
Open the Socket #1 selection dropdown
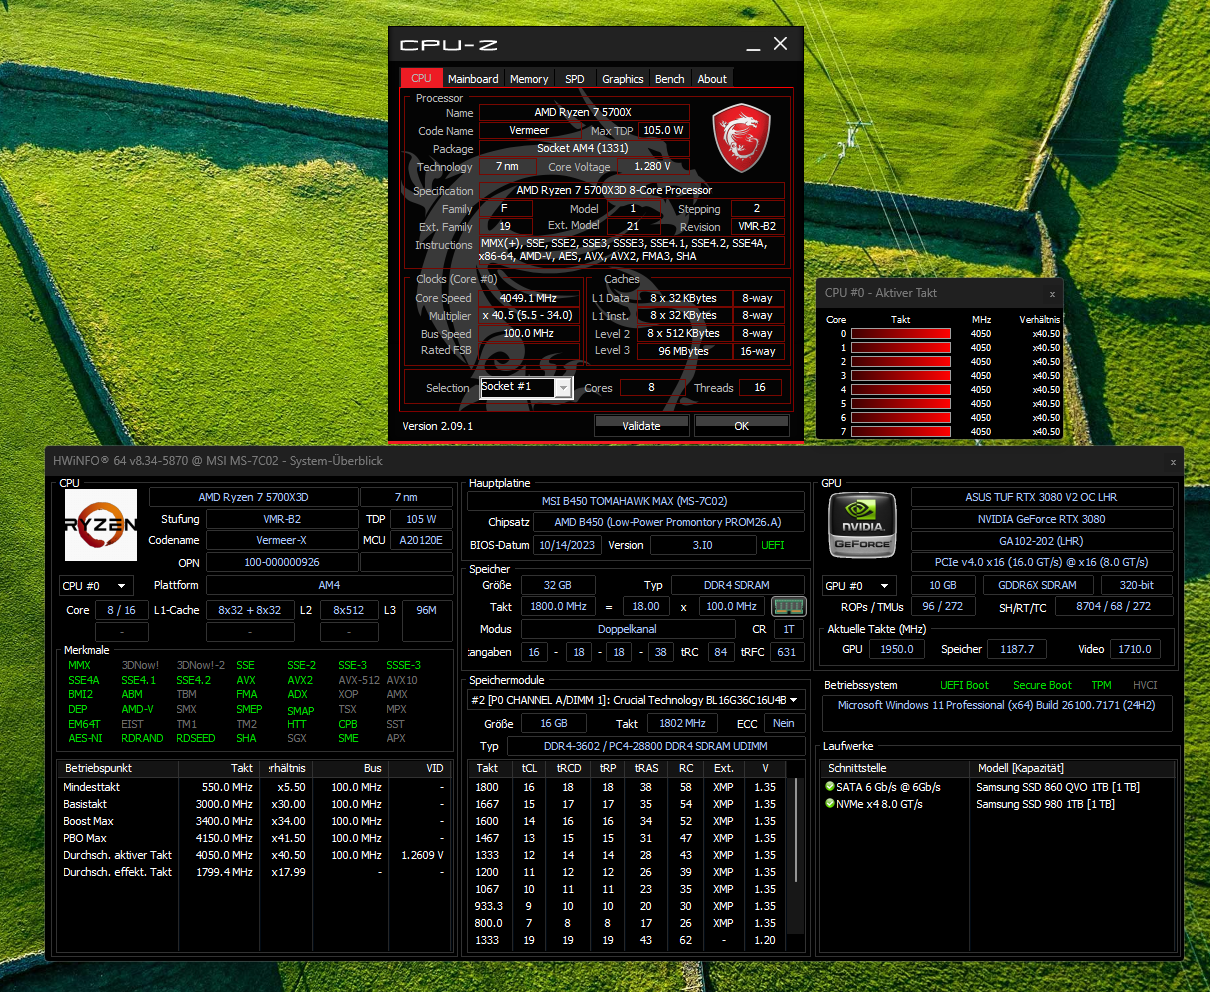564,387
